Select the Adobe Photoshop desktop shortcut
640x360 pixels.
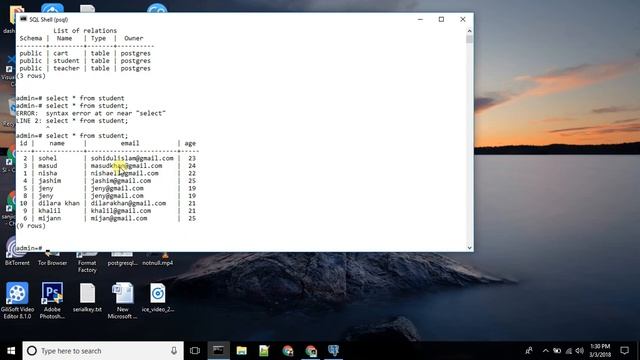pyautogui.click(x=52, y=300)
